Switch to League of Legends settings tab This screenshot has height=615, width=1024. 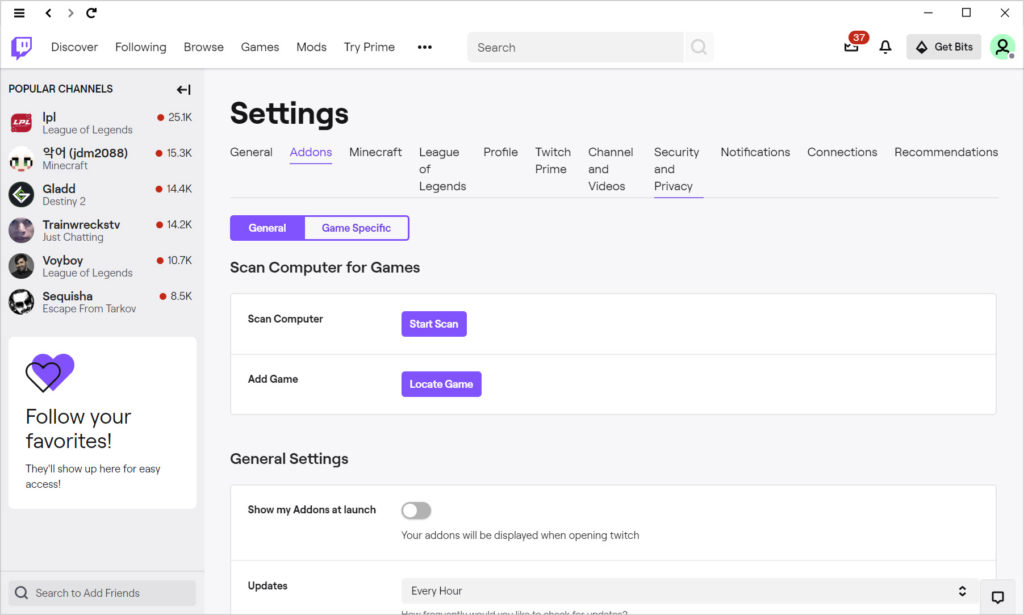(442, 169)
